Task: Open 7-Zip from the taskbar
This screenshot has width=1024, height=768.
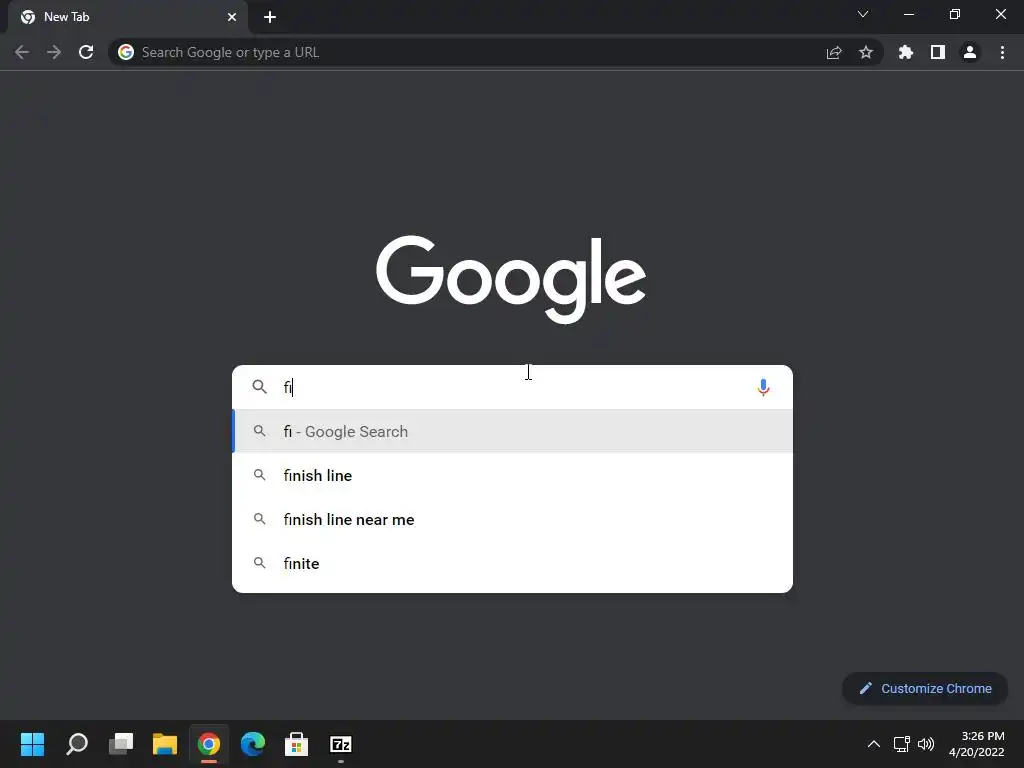Action: pos(341,744)
